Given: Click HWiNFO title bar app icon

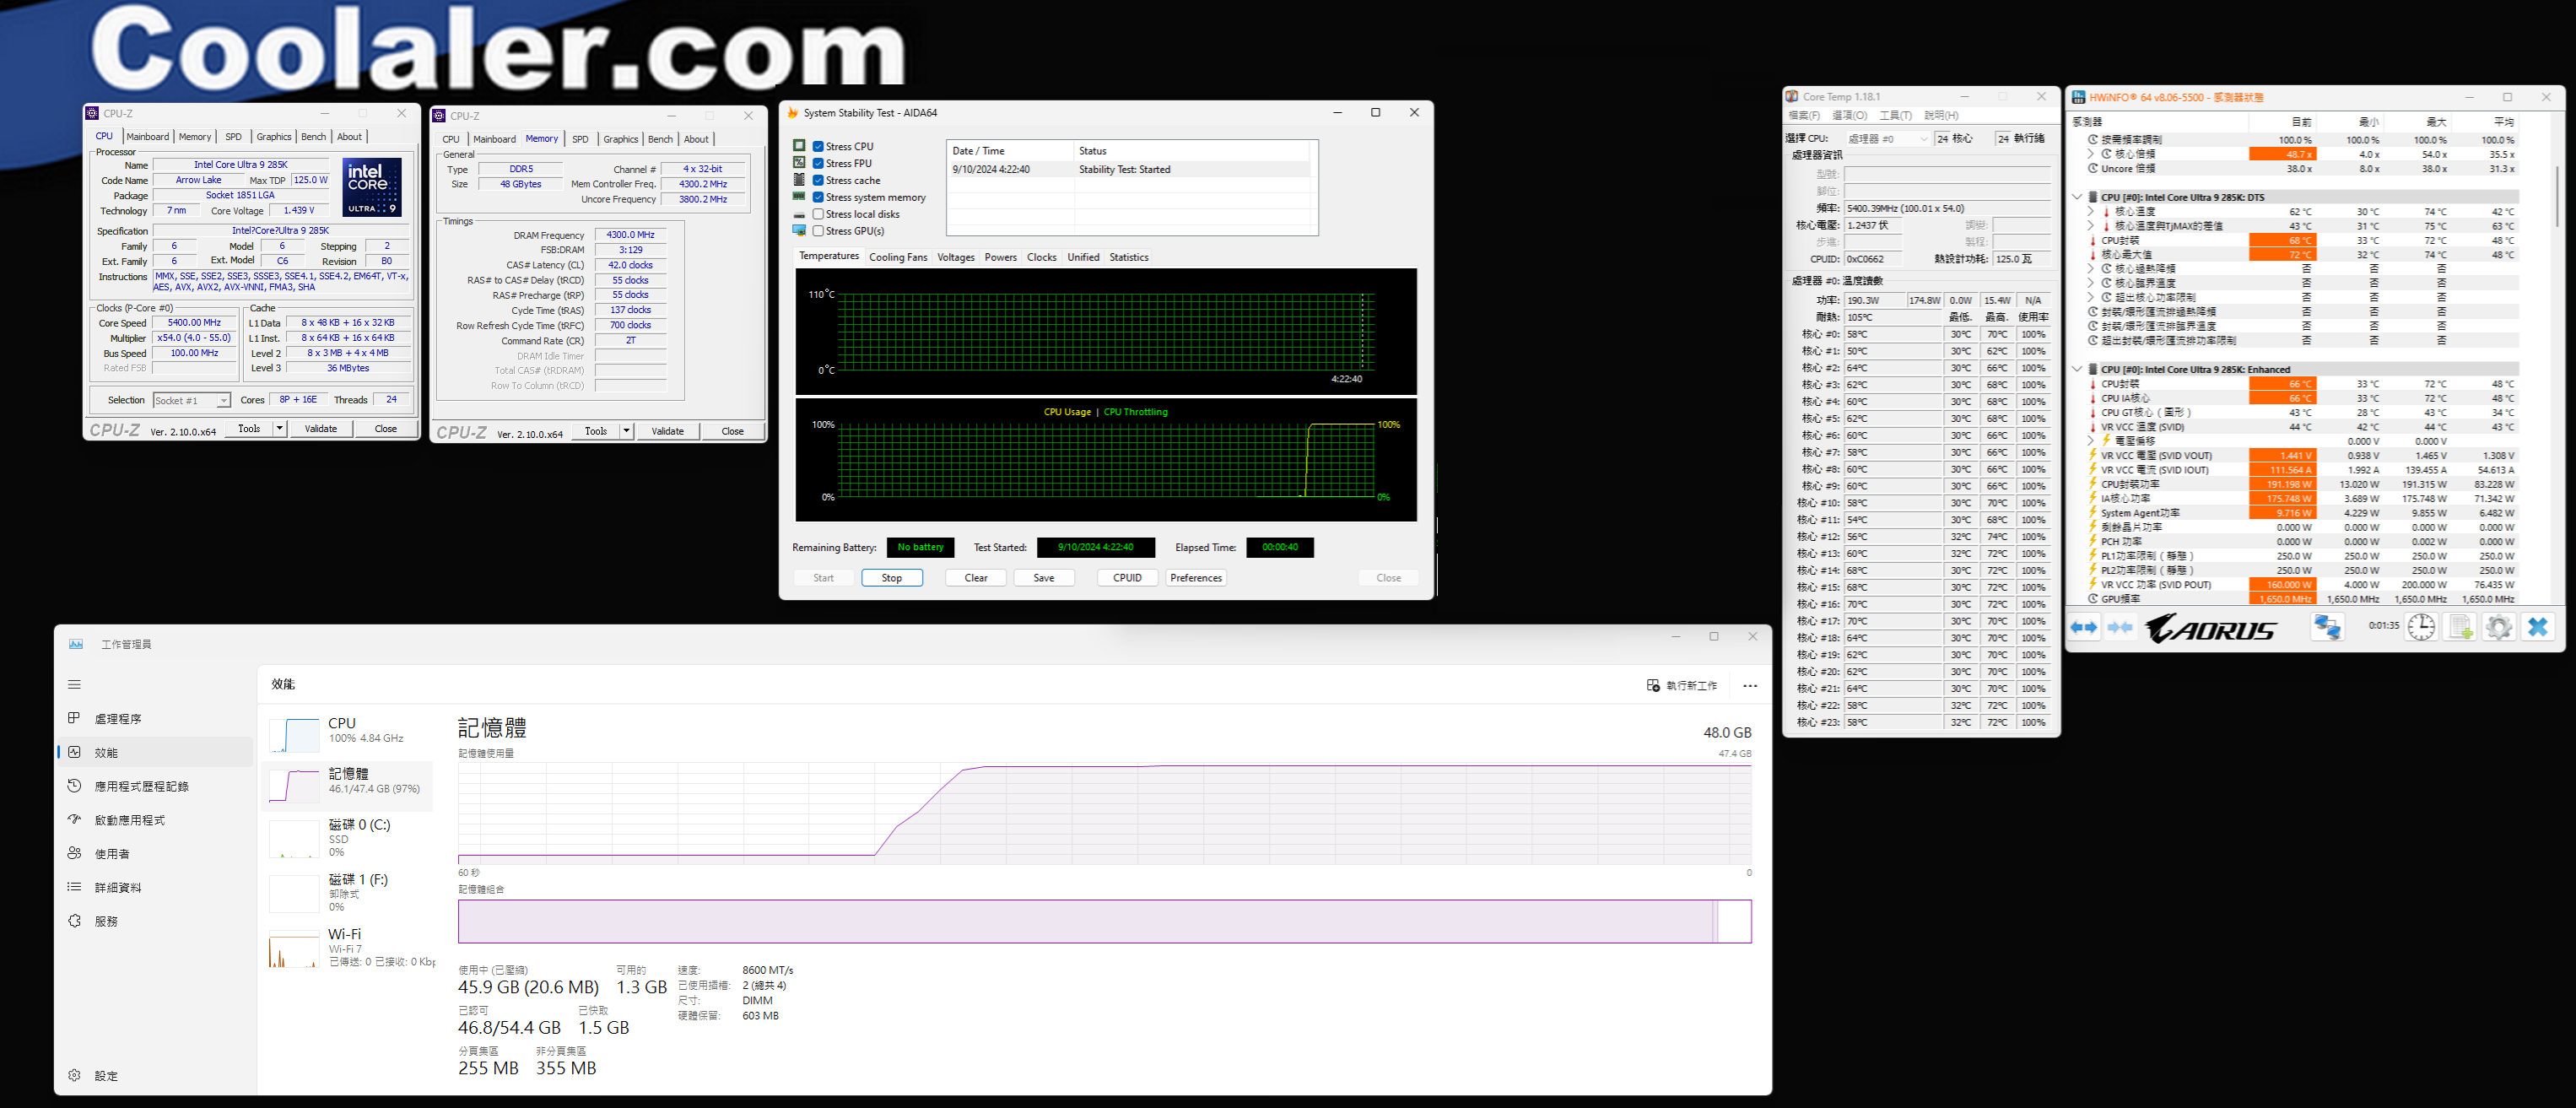Looking at the screenshot, I should point(2078,97).
